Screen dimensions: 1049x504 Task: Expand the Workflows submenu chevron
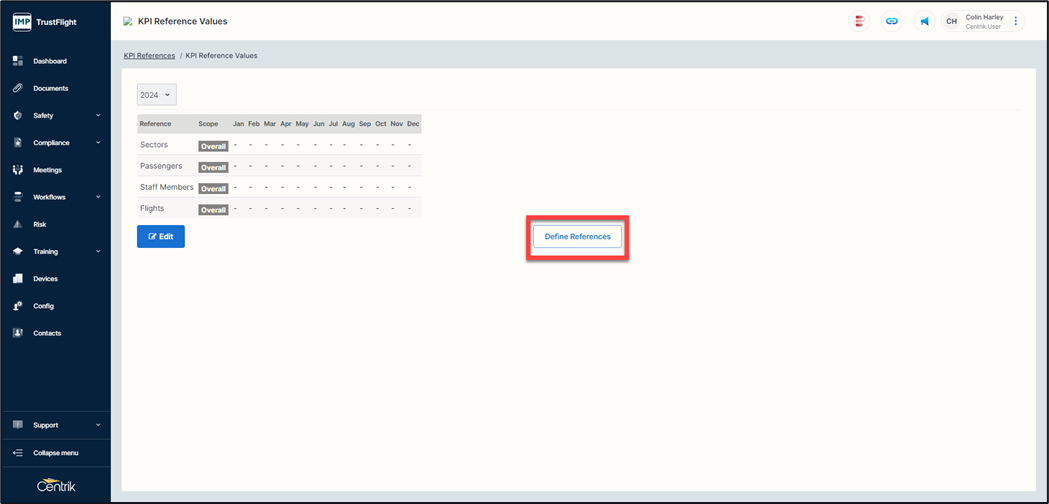pos(98,197)
